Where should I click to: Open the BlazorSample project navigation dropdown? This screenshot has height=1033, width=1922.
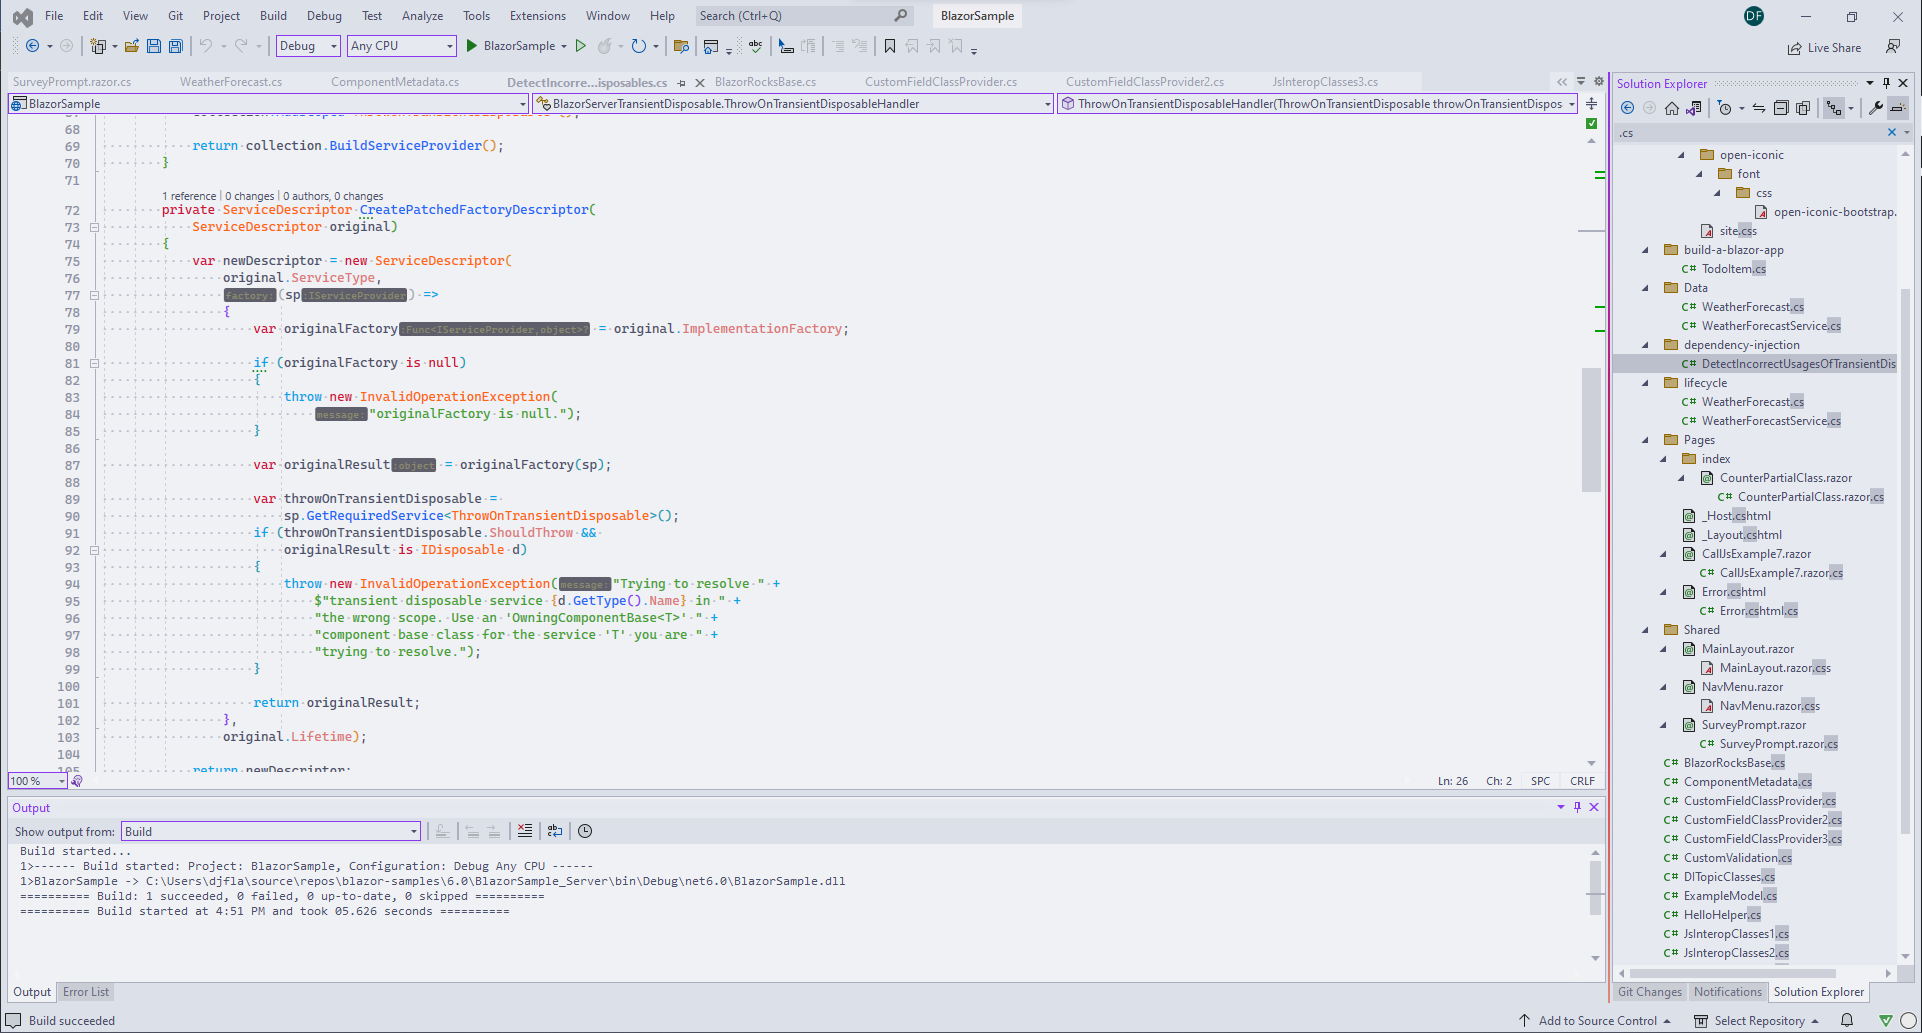(x=268, y=103)
